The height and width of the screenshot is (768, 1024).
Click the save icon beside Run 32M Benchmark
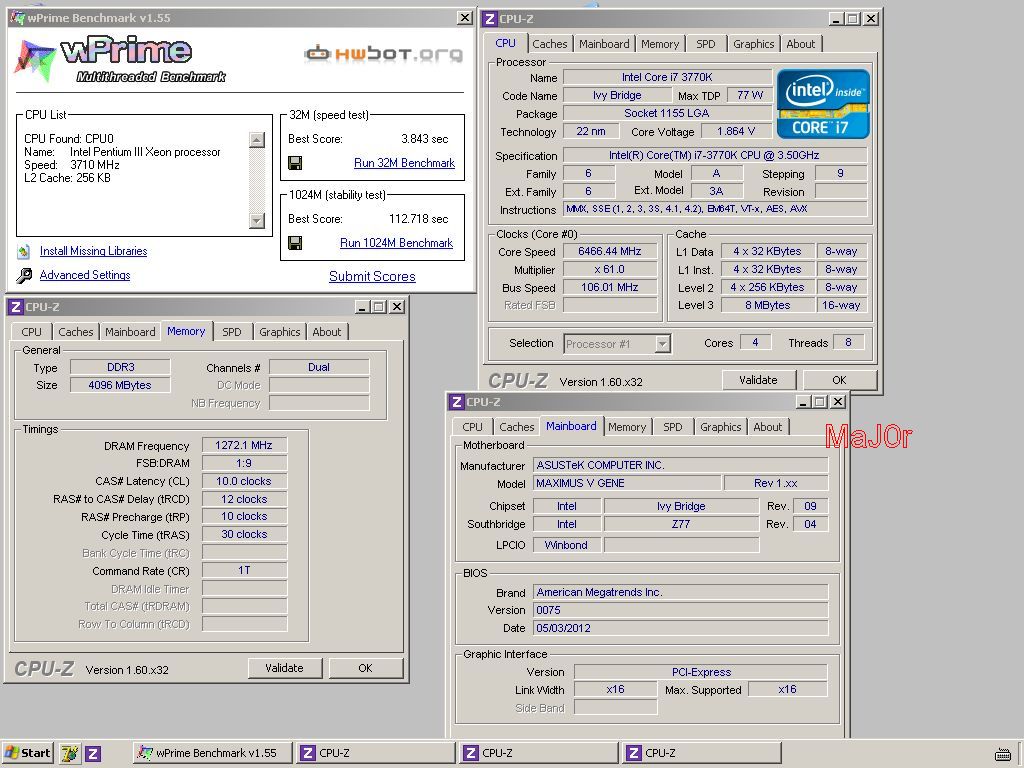pyautogui.click(x=295, y=163)
